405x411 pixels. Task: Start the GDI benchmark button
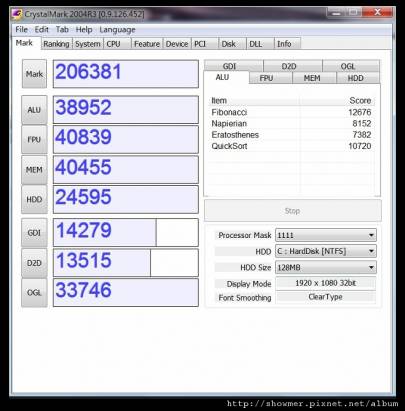[34, 233]
